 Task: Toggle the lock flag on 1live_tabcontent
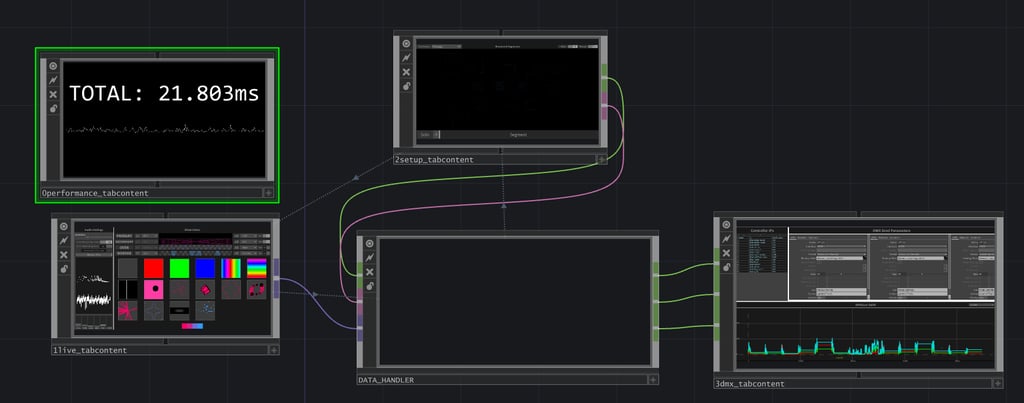[64, 269]
